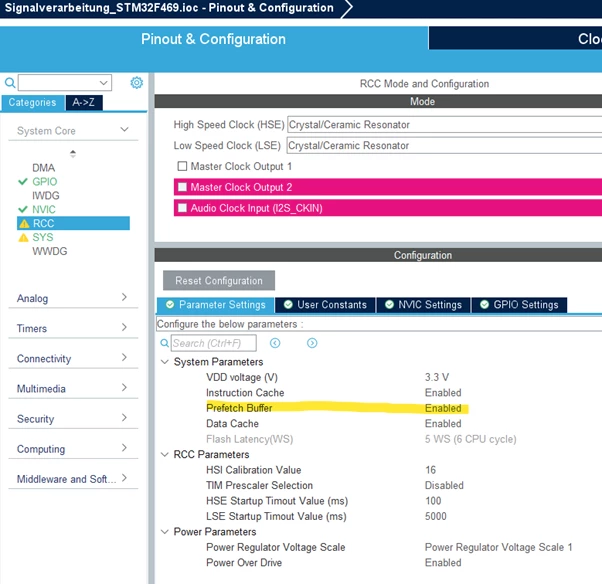This screenshot has height=584, width=602.
Task: Click the Data Cache Enabled value
Action: (443, 423)
